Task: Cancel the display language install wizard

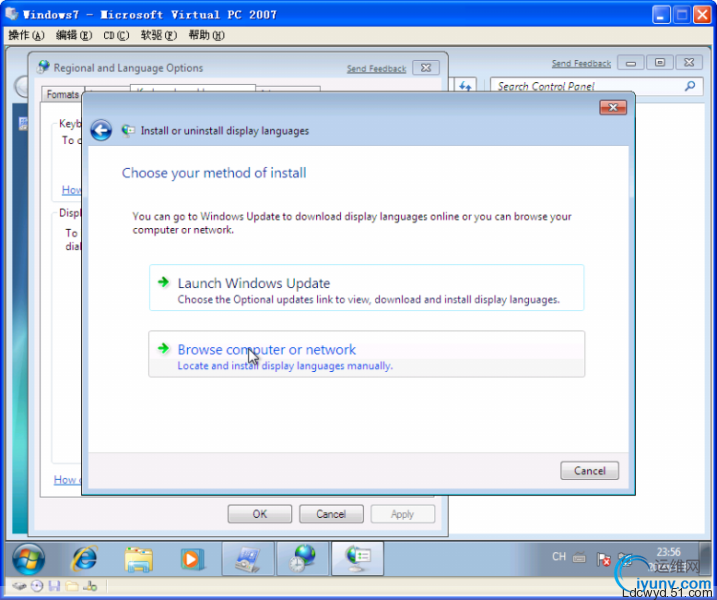Action: pyautogui.click(x=589, y=471)
